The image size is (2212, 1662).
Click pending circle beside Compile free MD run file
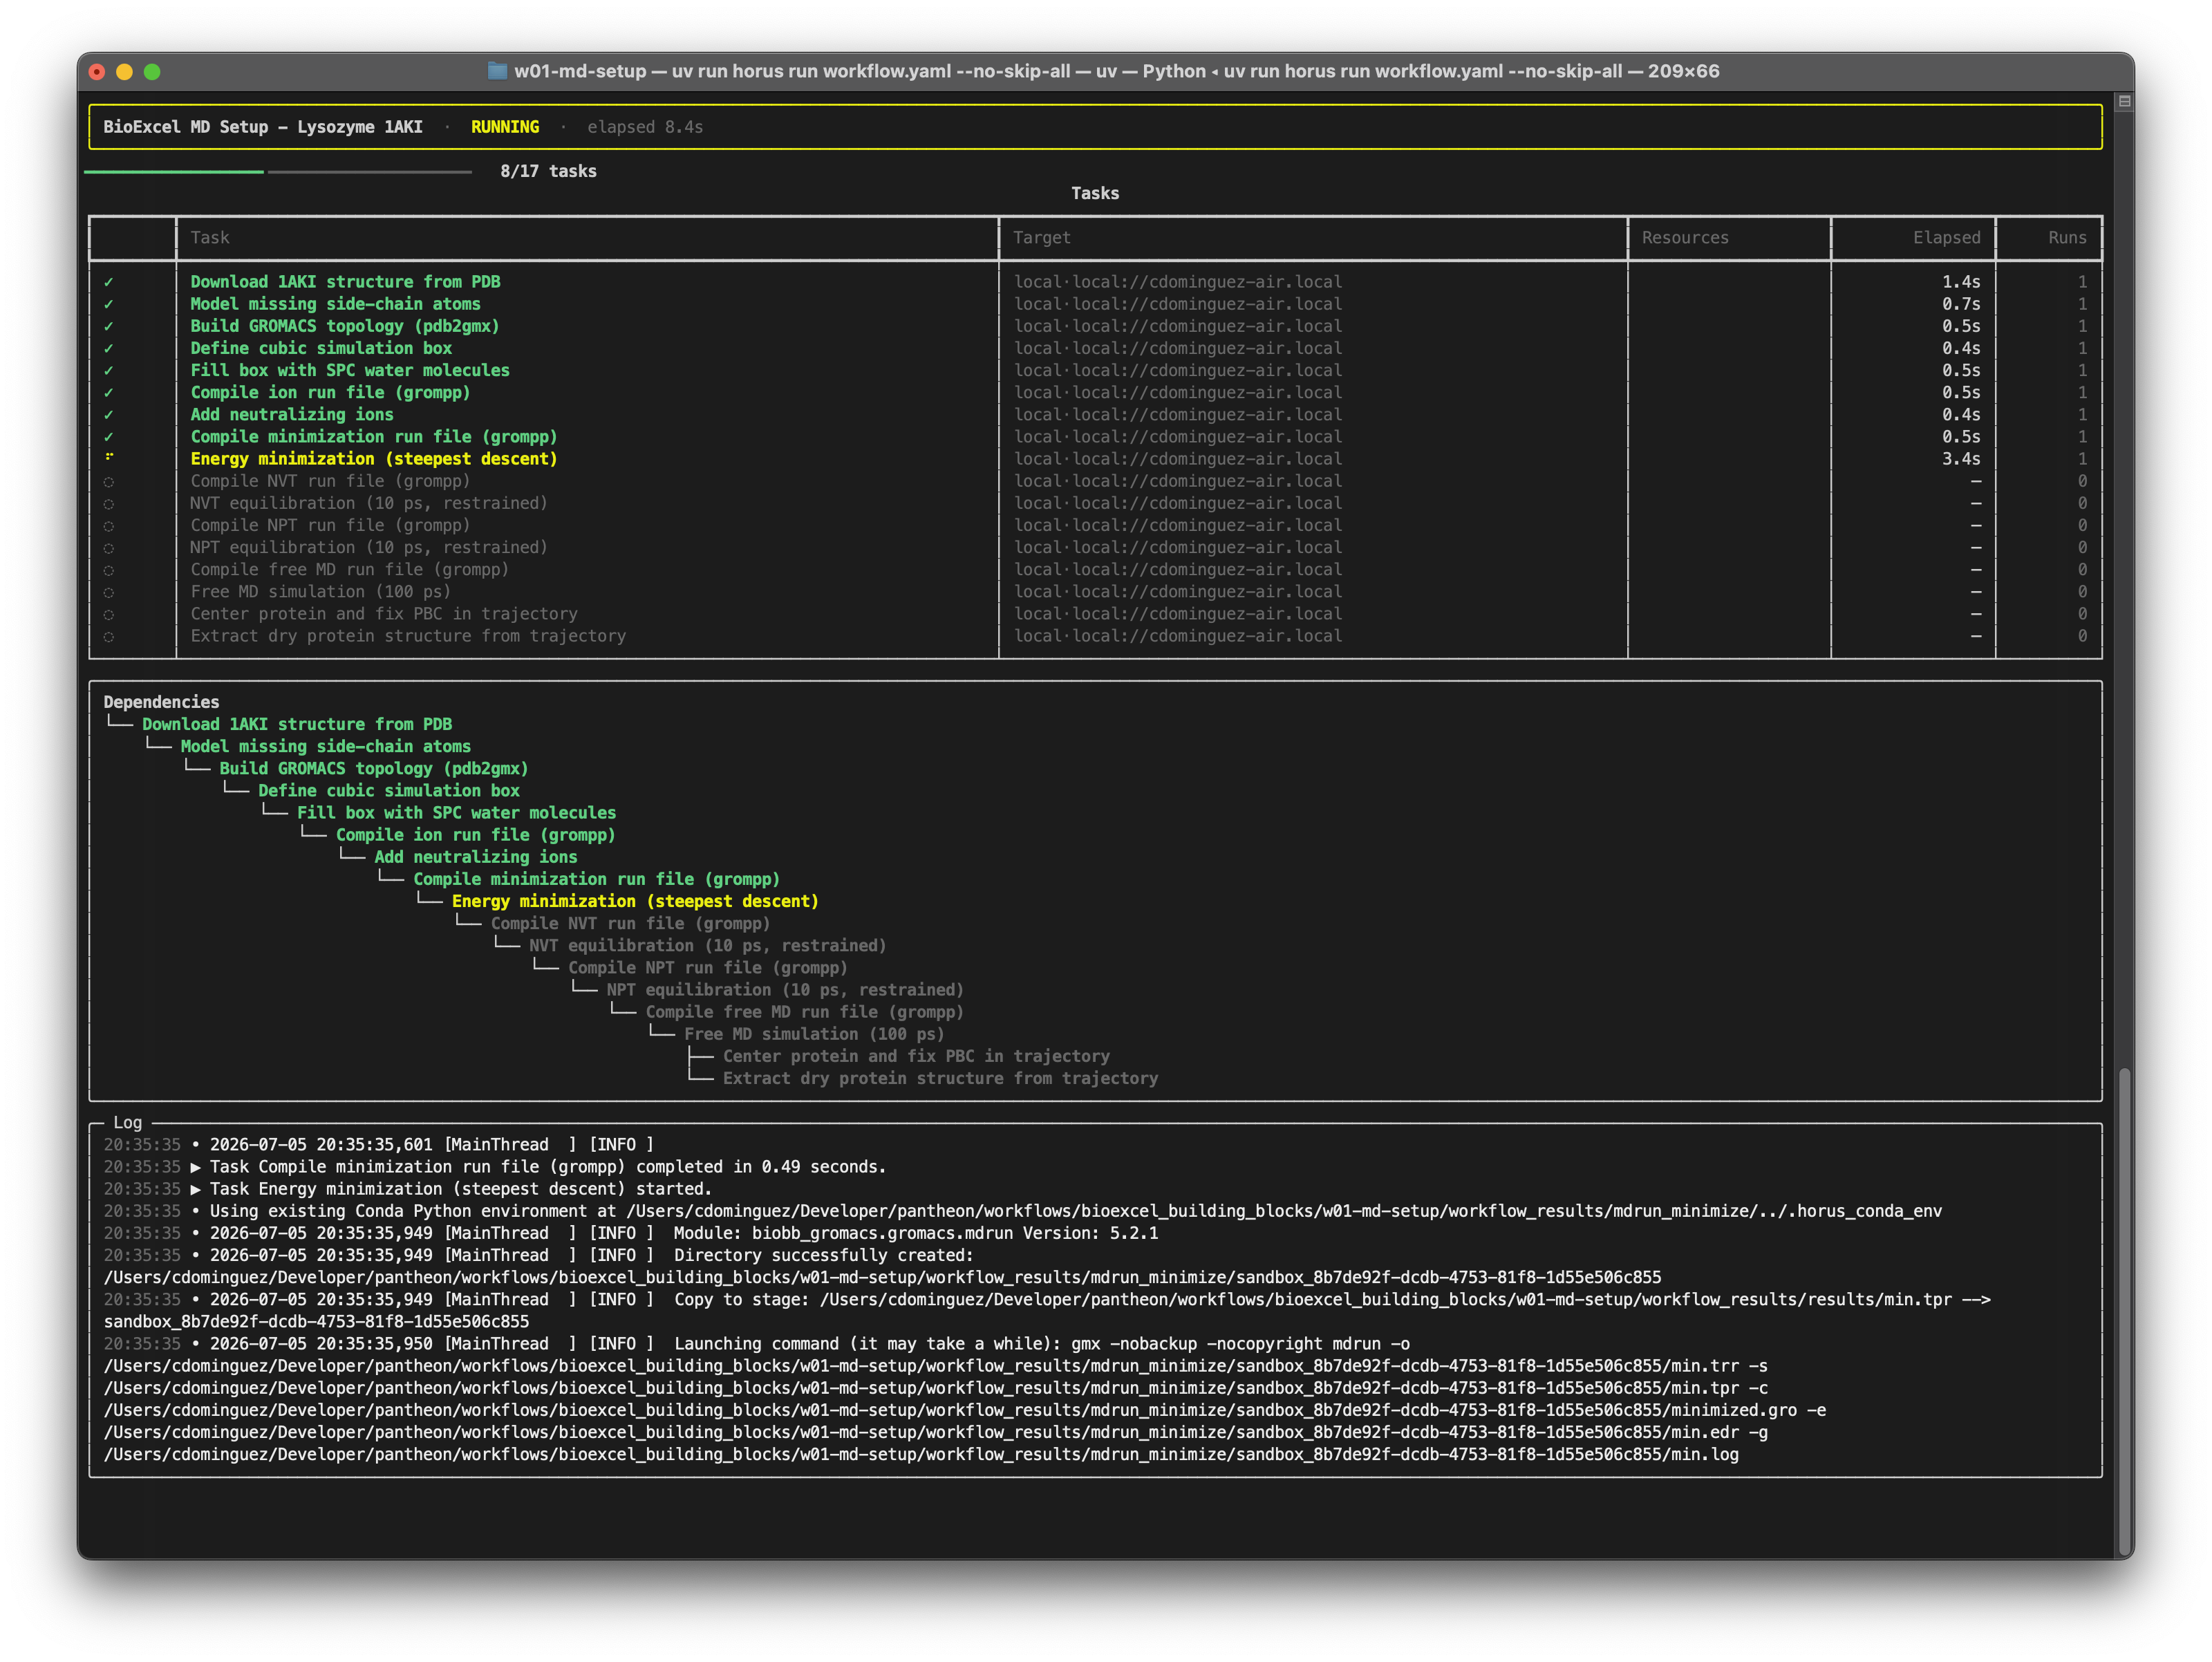109,569
